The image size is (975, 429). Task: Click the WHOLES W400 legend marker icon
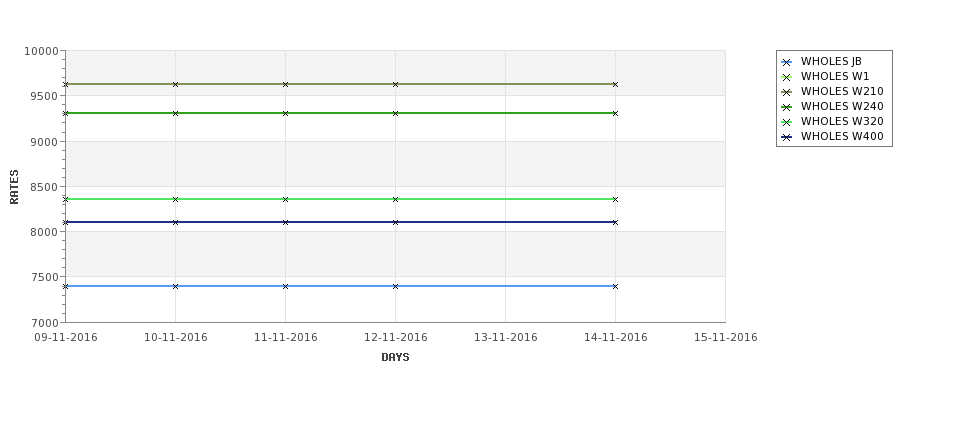click(x=787, y=137)
